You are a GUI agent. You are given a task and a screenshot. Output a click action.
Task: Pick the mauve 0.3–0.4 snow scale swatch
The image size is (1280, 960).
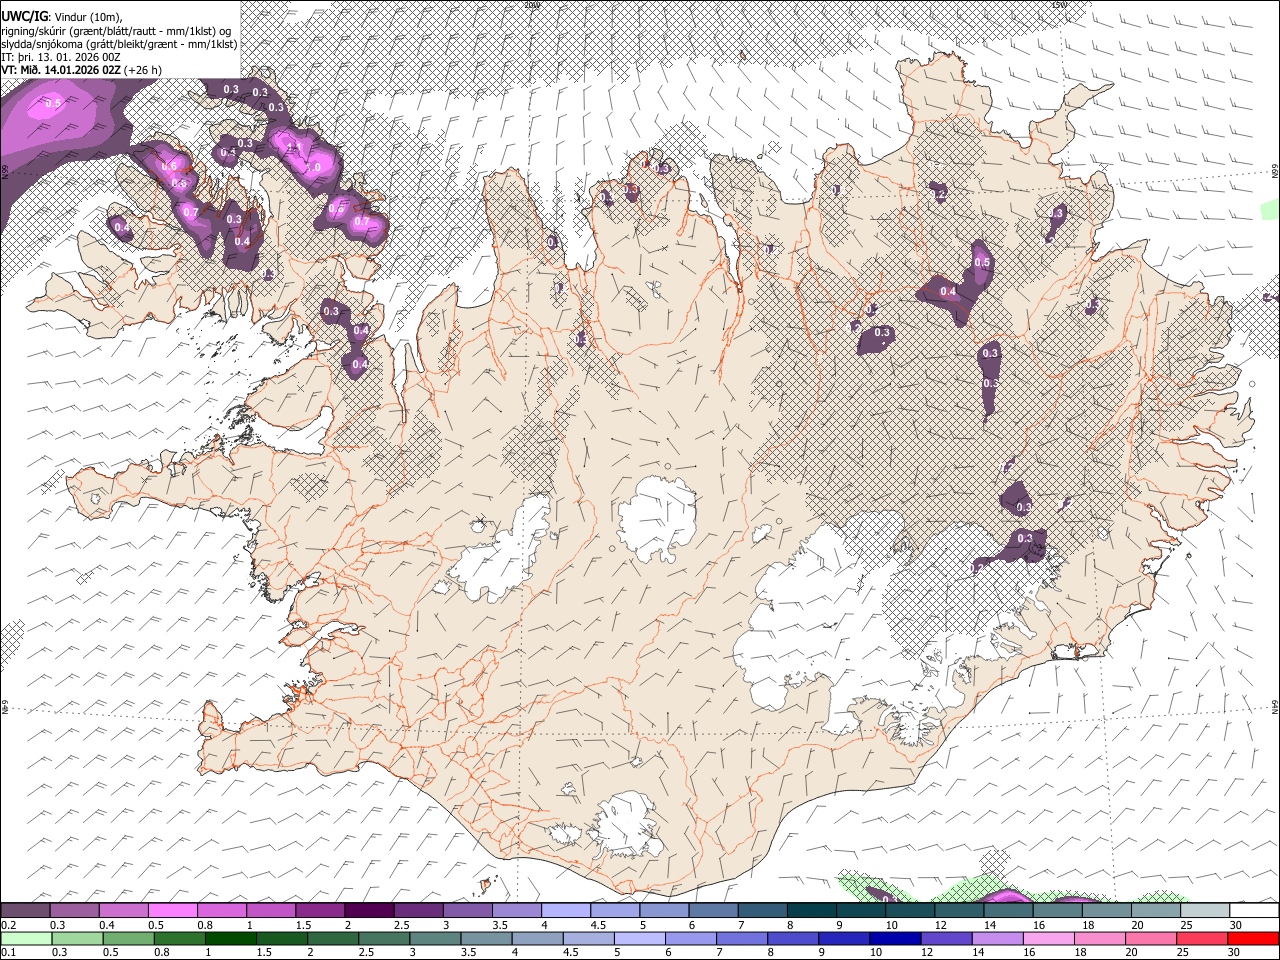(x=75, y=910)
